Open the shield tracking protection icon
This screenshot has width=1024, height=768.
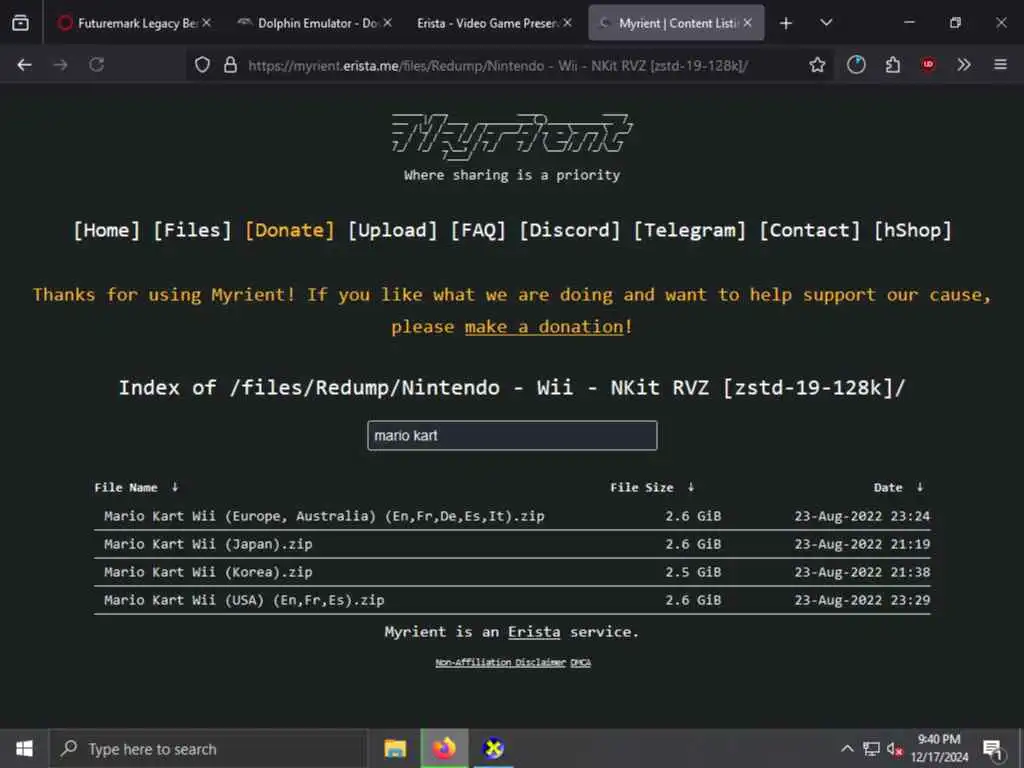[x=202, y=65]
